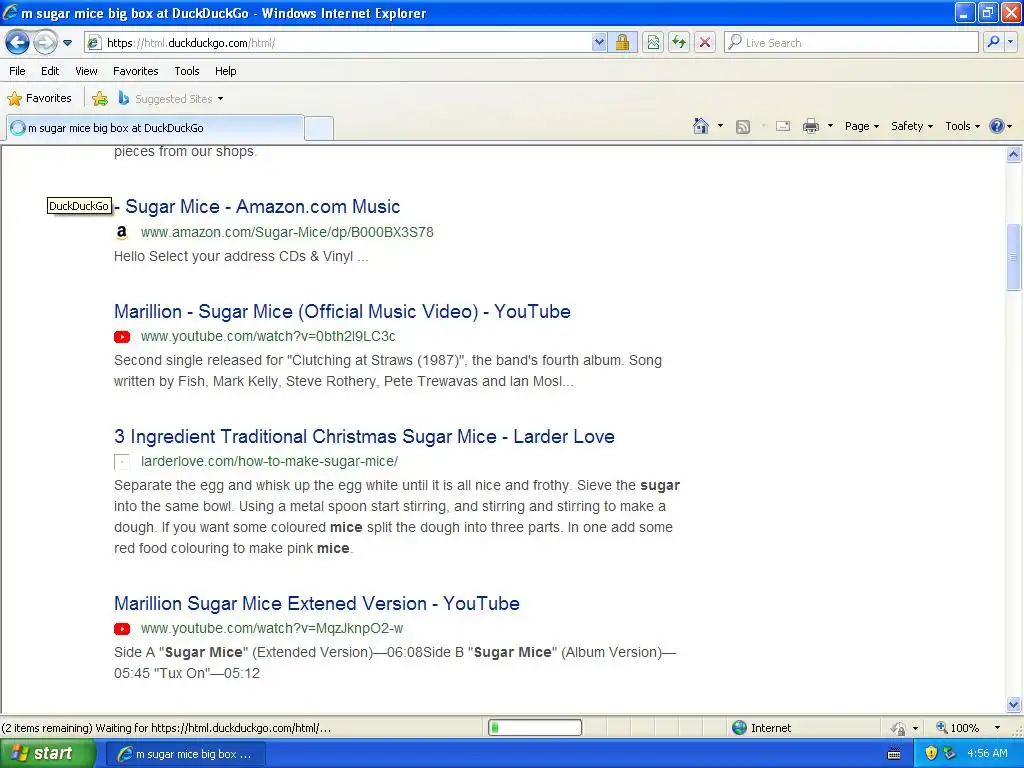Viewport: 1024px width, 768px height.
Task: Click the Protected Mode status icon
Action: coord(899,728)
